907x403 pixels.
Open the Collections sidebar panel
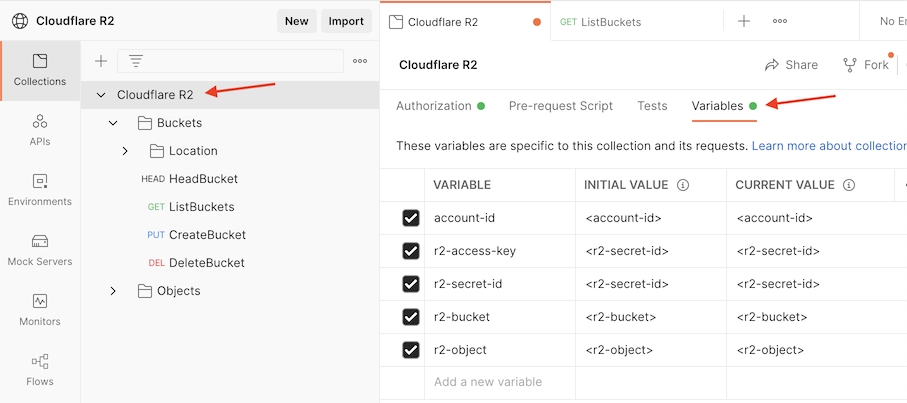click(40, 70)
